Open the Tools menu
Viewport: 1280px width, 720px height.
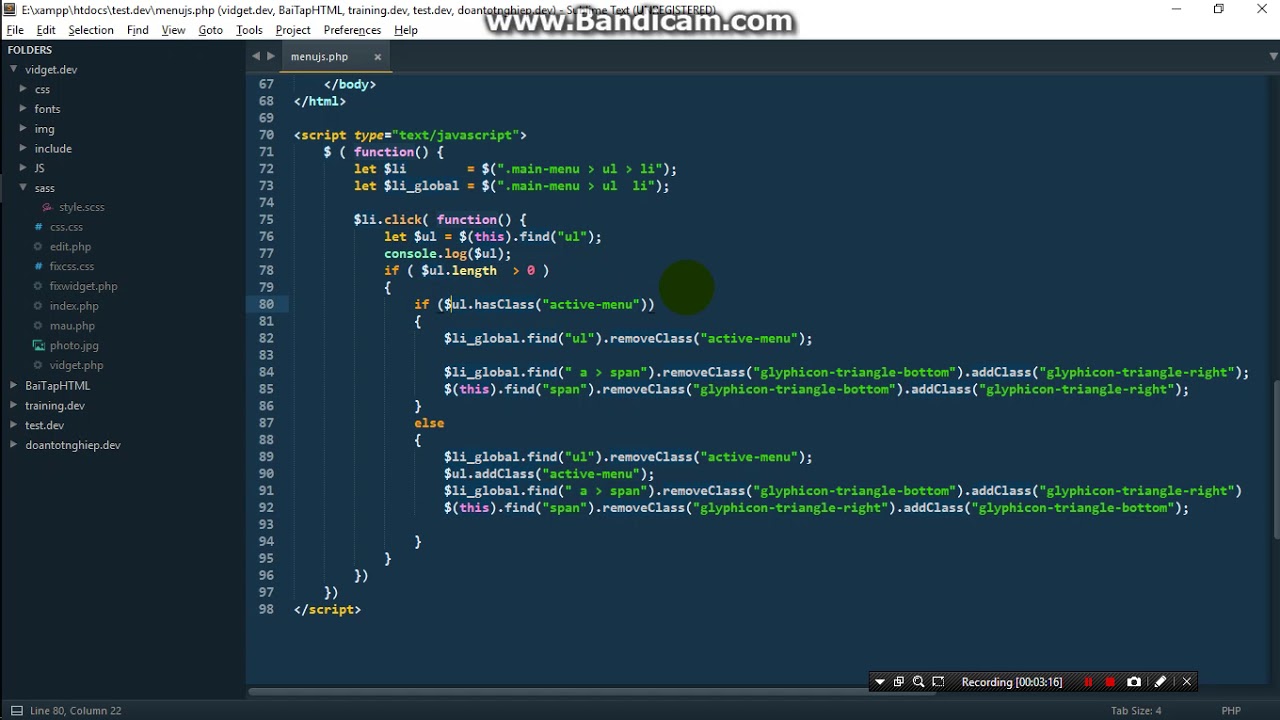tap(249, 30)
